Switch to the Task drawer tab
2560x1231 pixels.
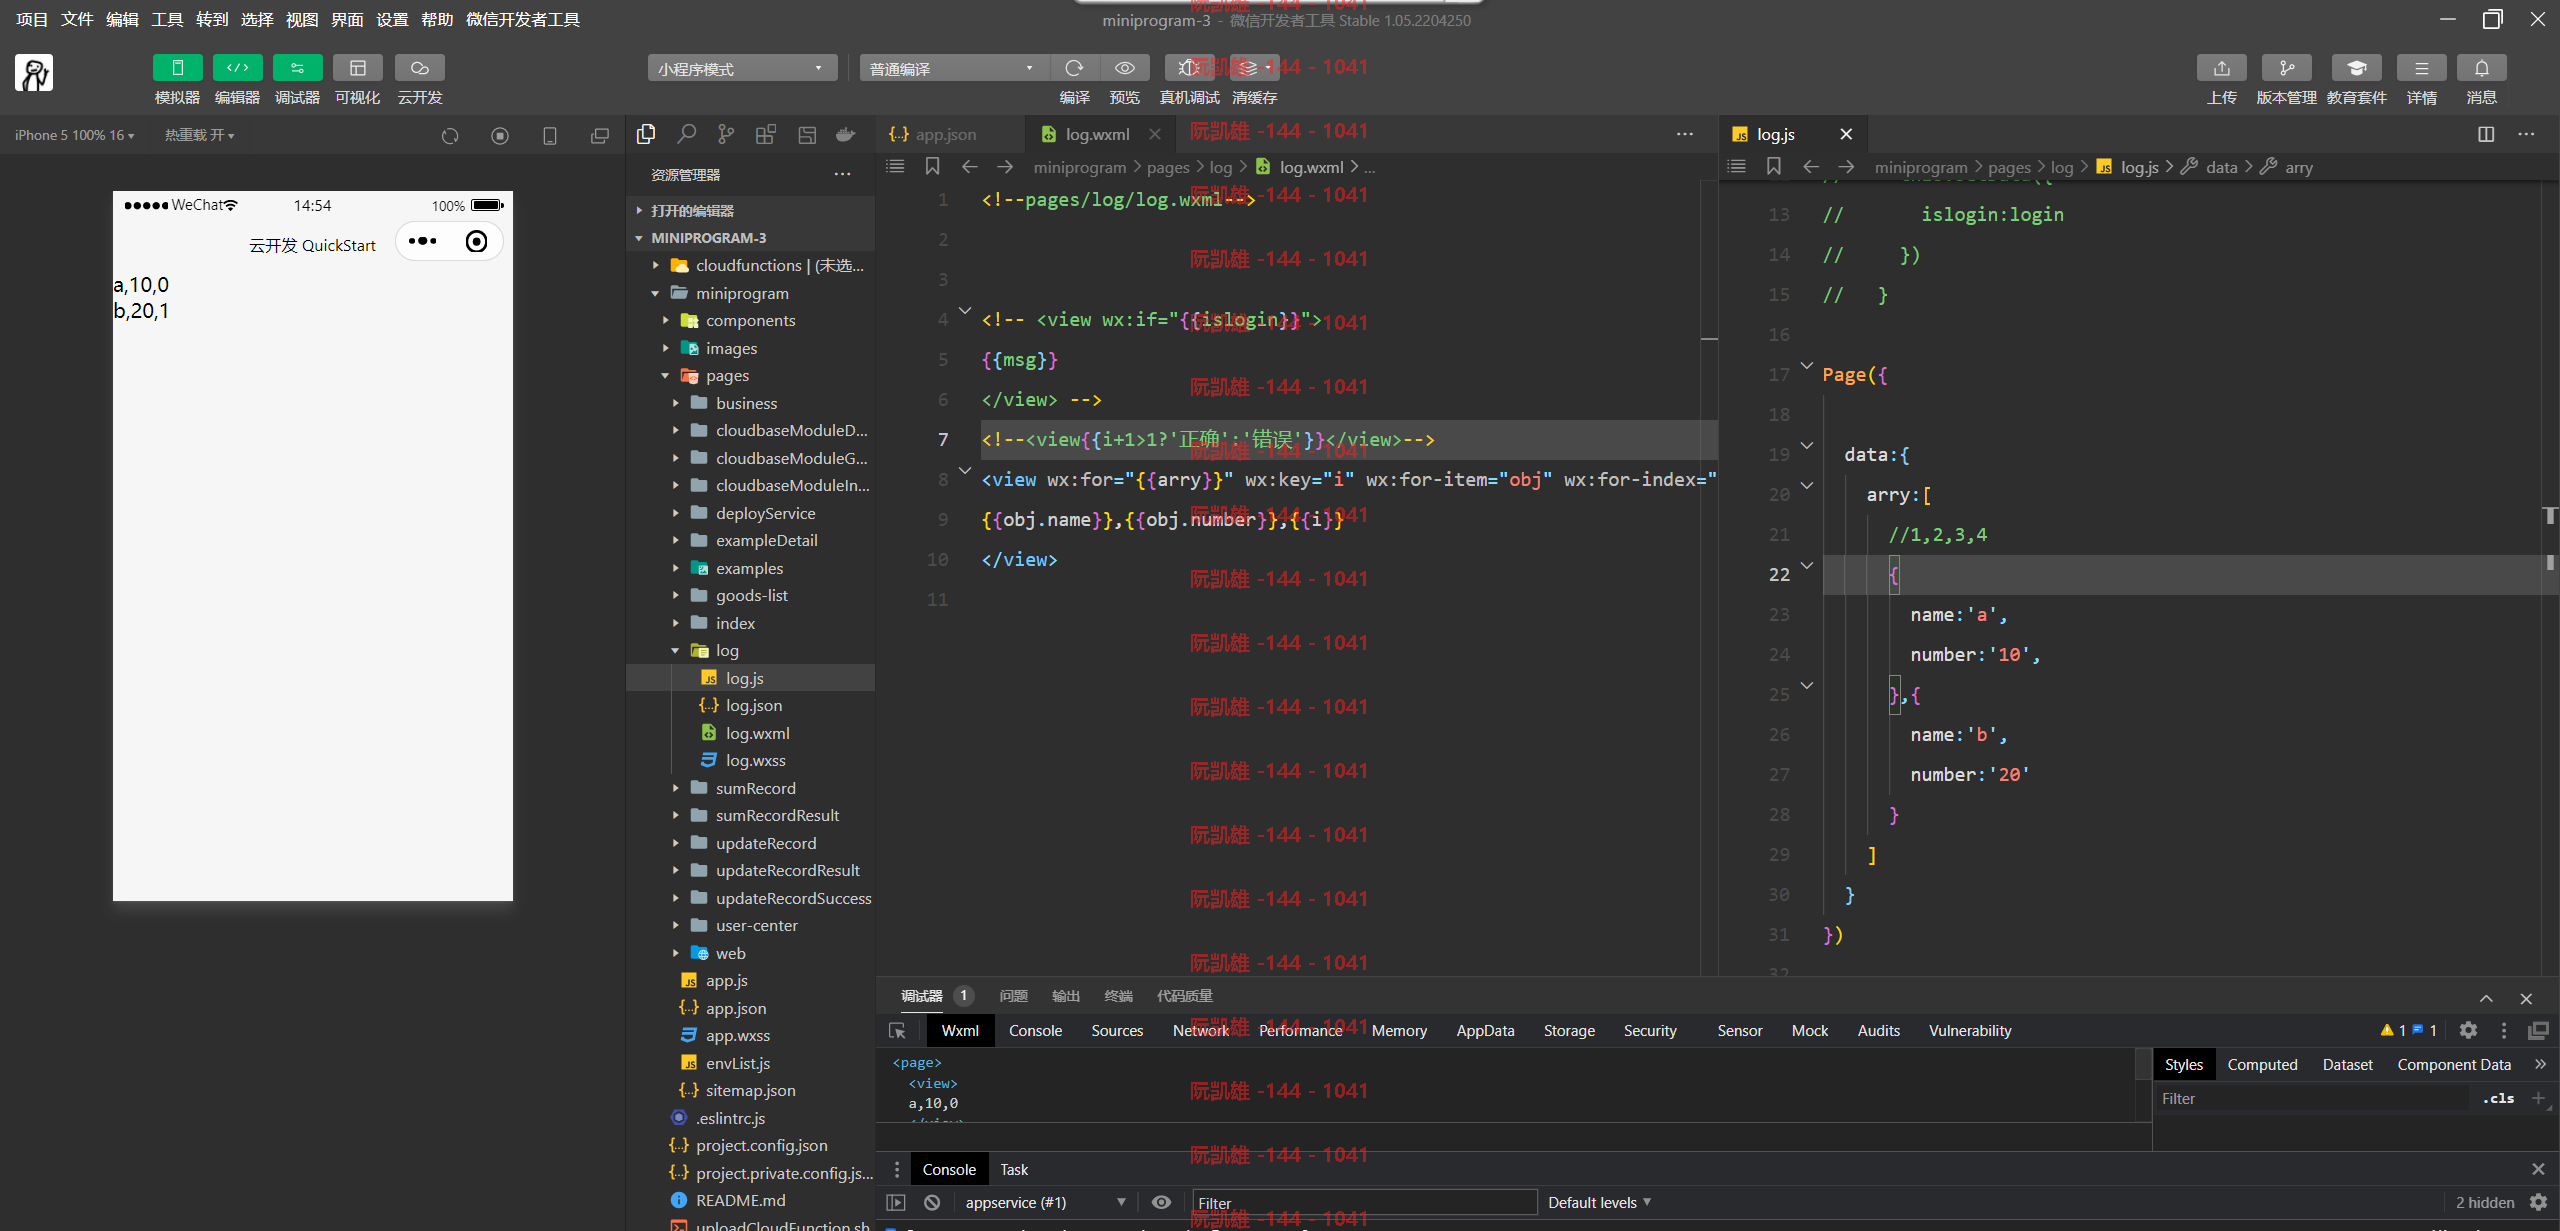(x=1014, y=1170)
